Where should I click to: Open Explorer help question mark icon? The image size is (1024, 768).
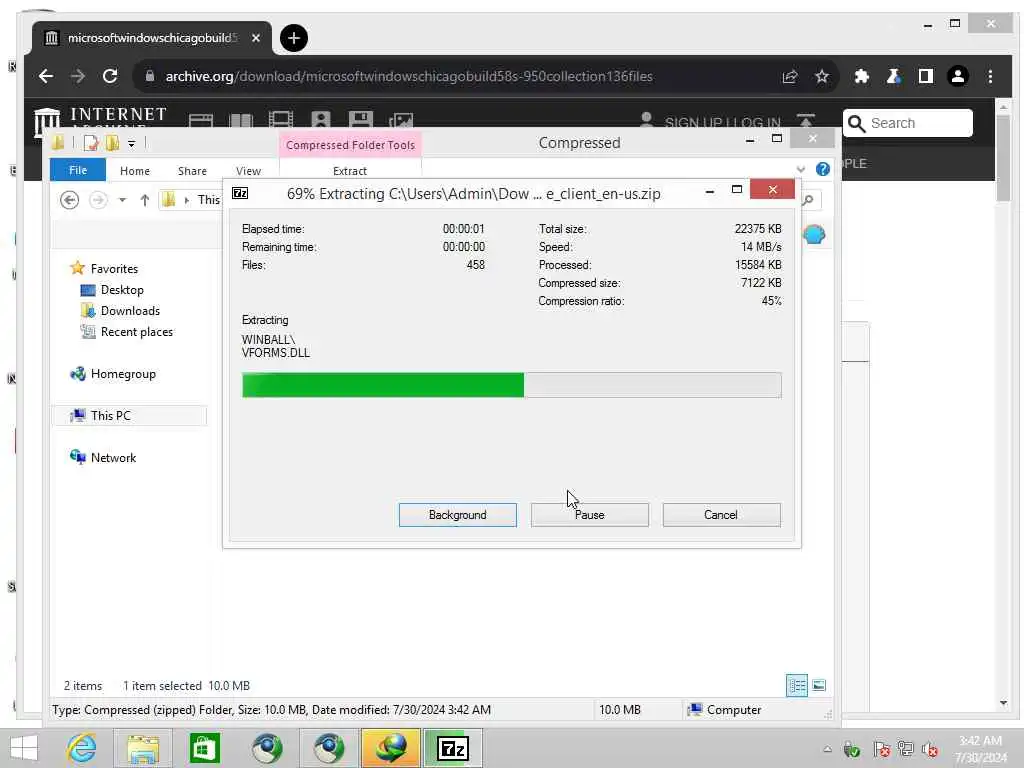(x=823, y=169)
